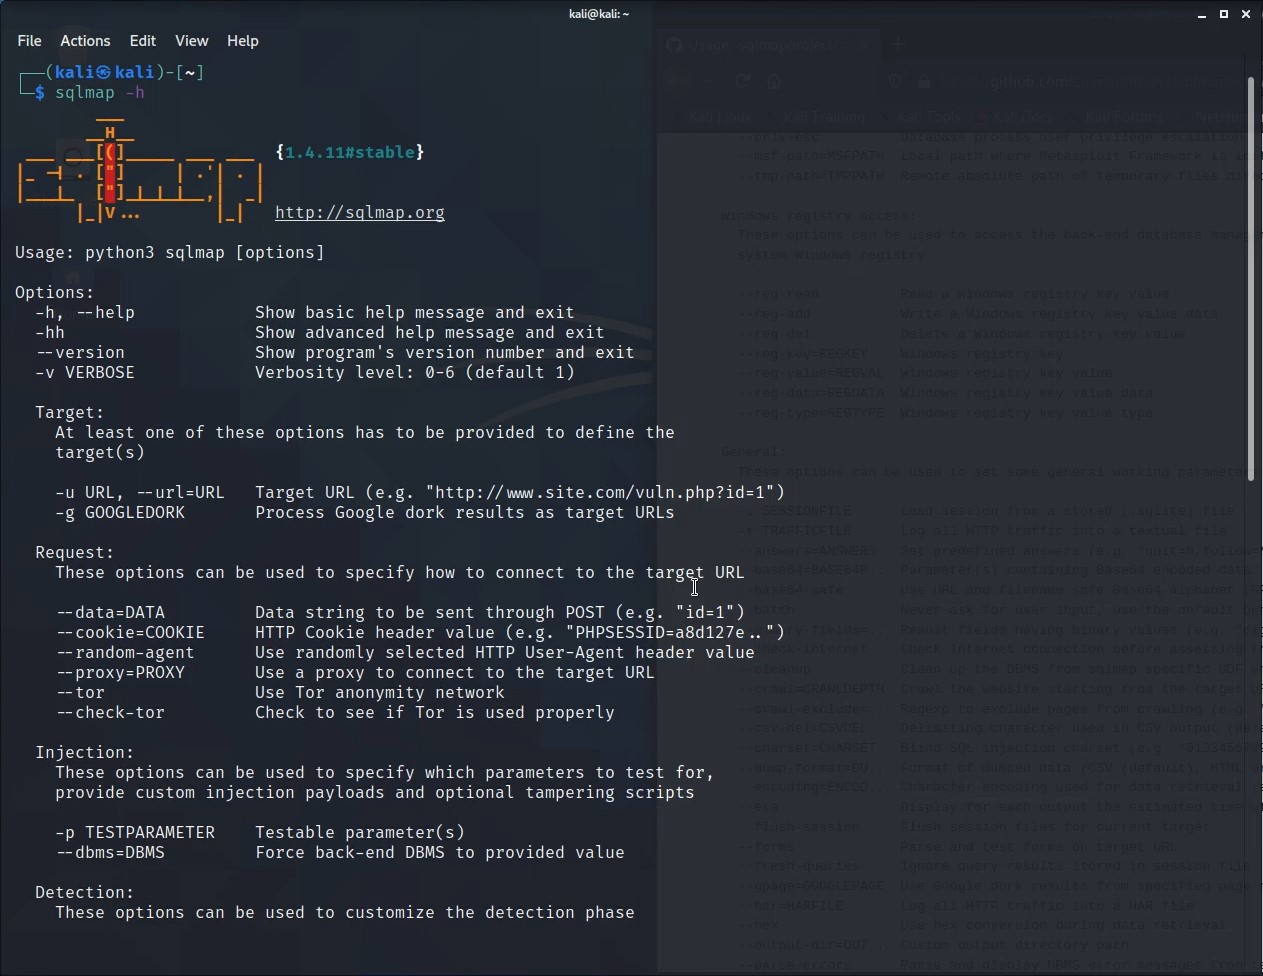Screen dimensions: 1263x976
Task: Click the '--dbms=DBMS' option text
Action: [110, 853]
